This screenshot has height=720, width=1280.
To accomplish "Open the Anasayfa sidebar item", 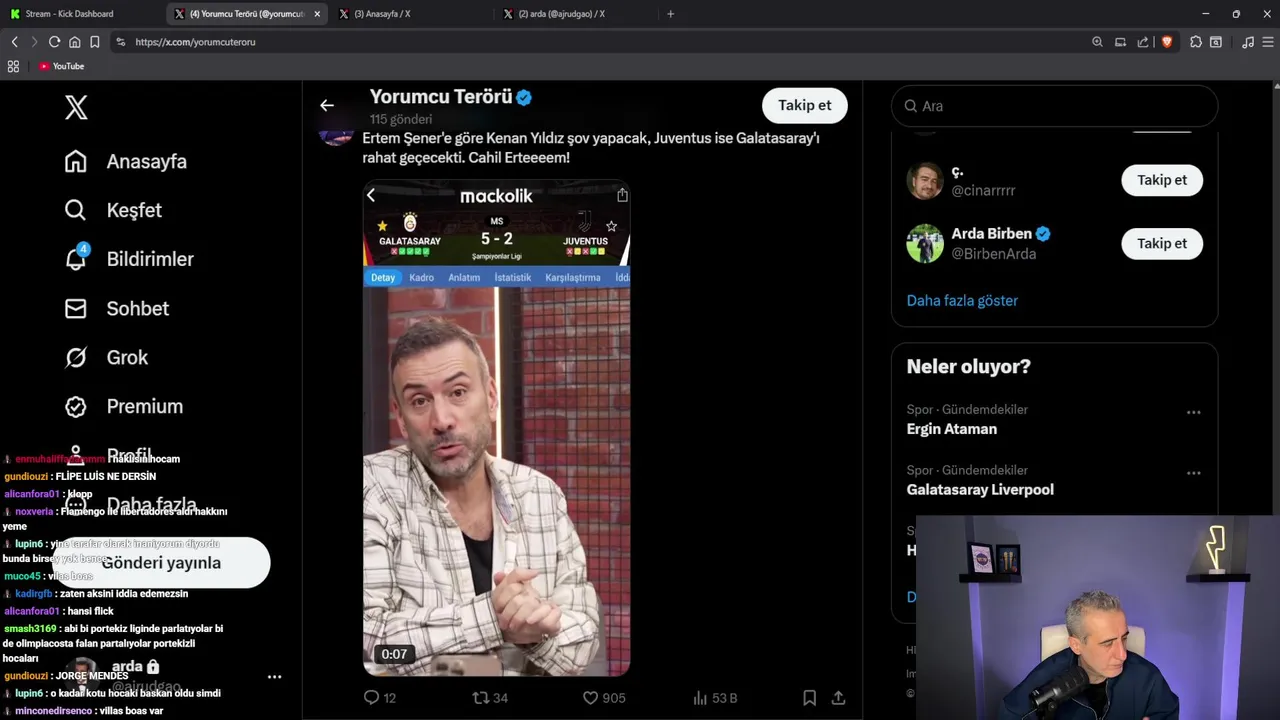I will click(x=126, y=161).
